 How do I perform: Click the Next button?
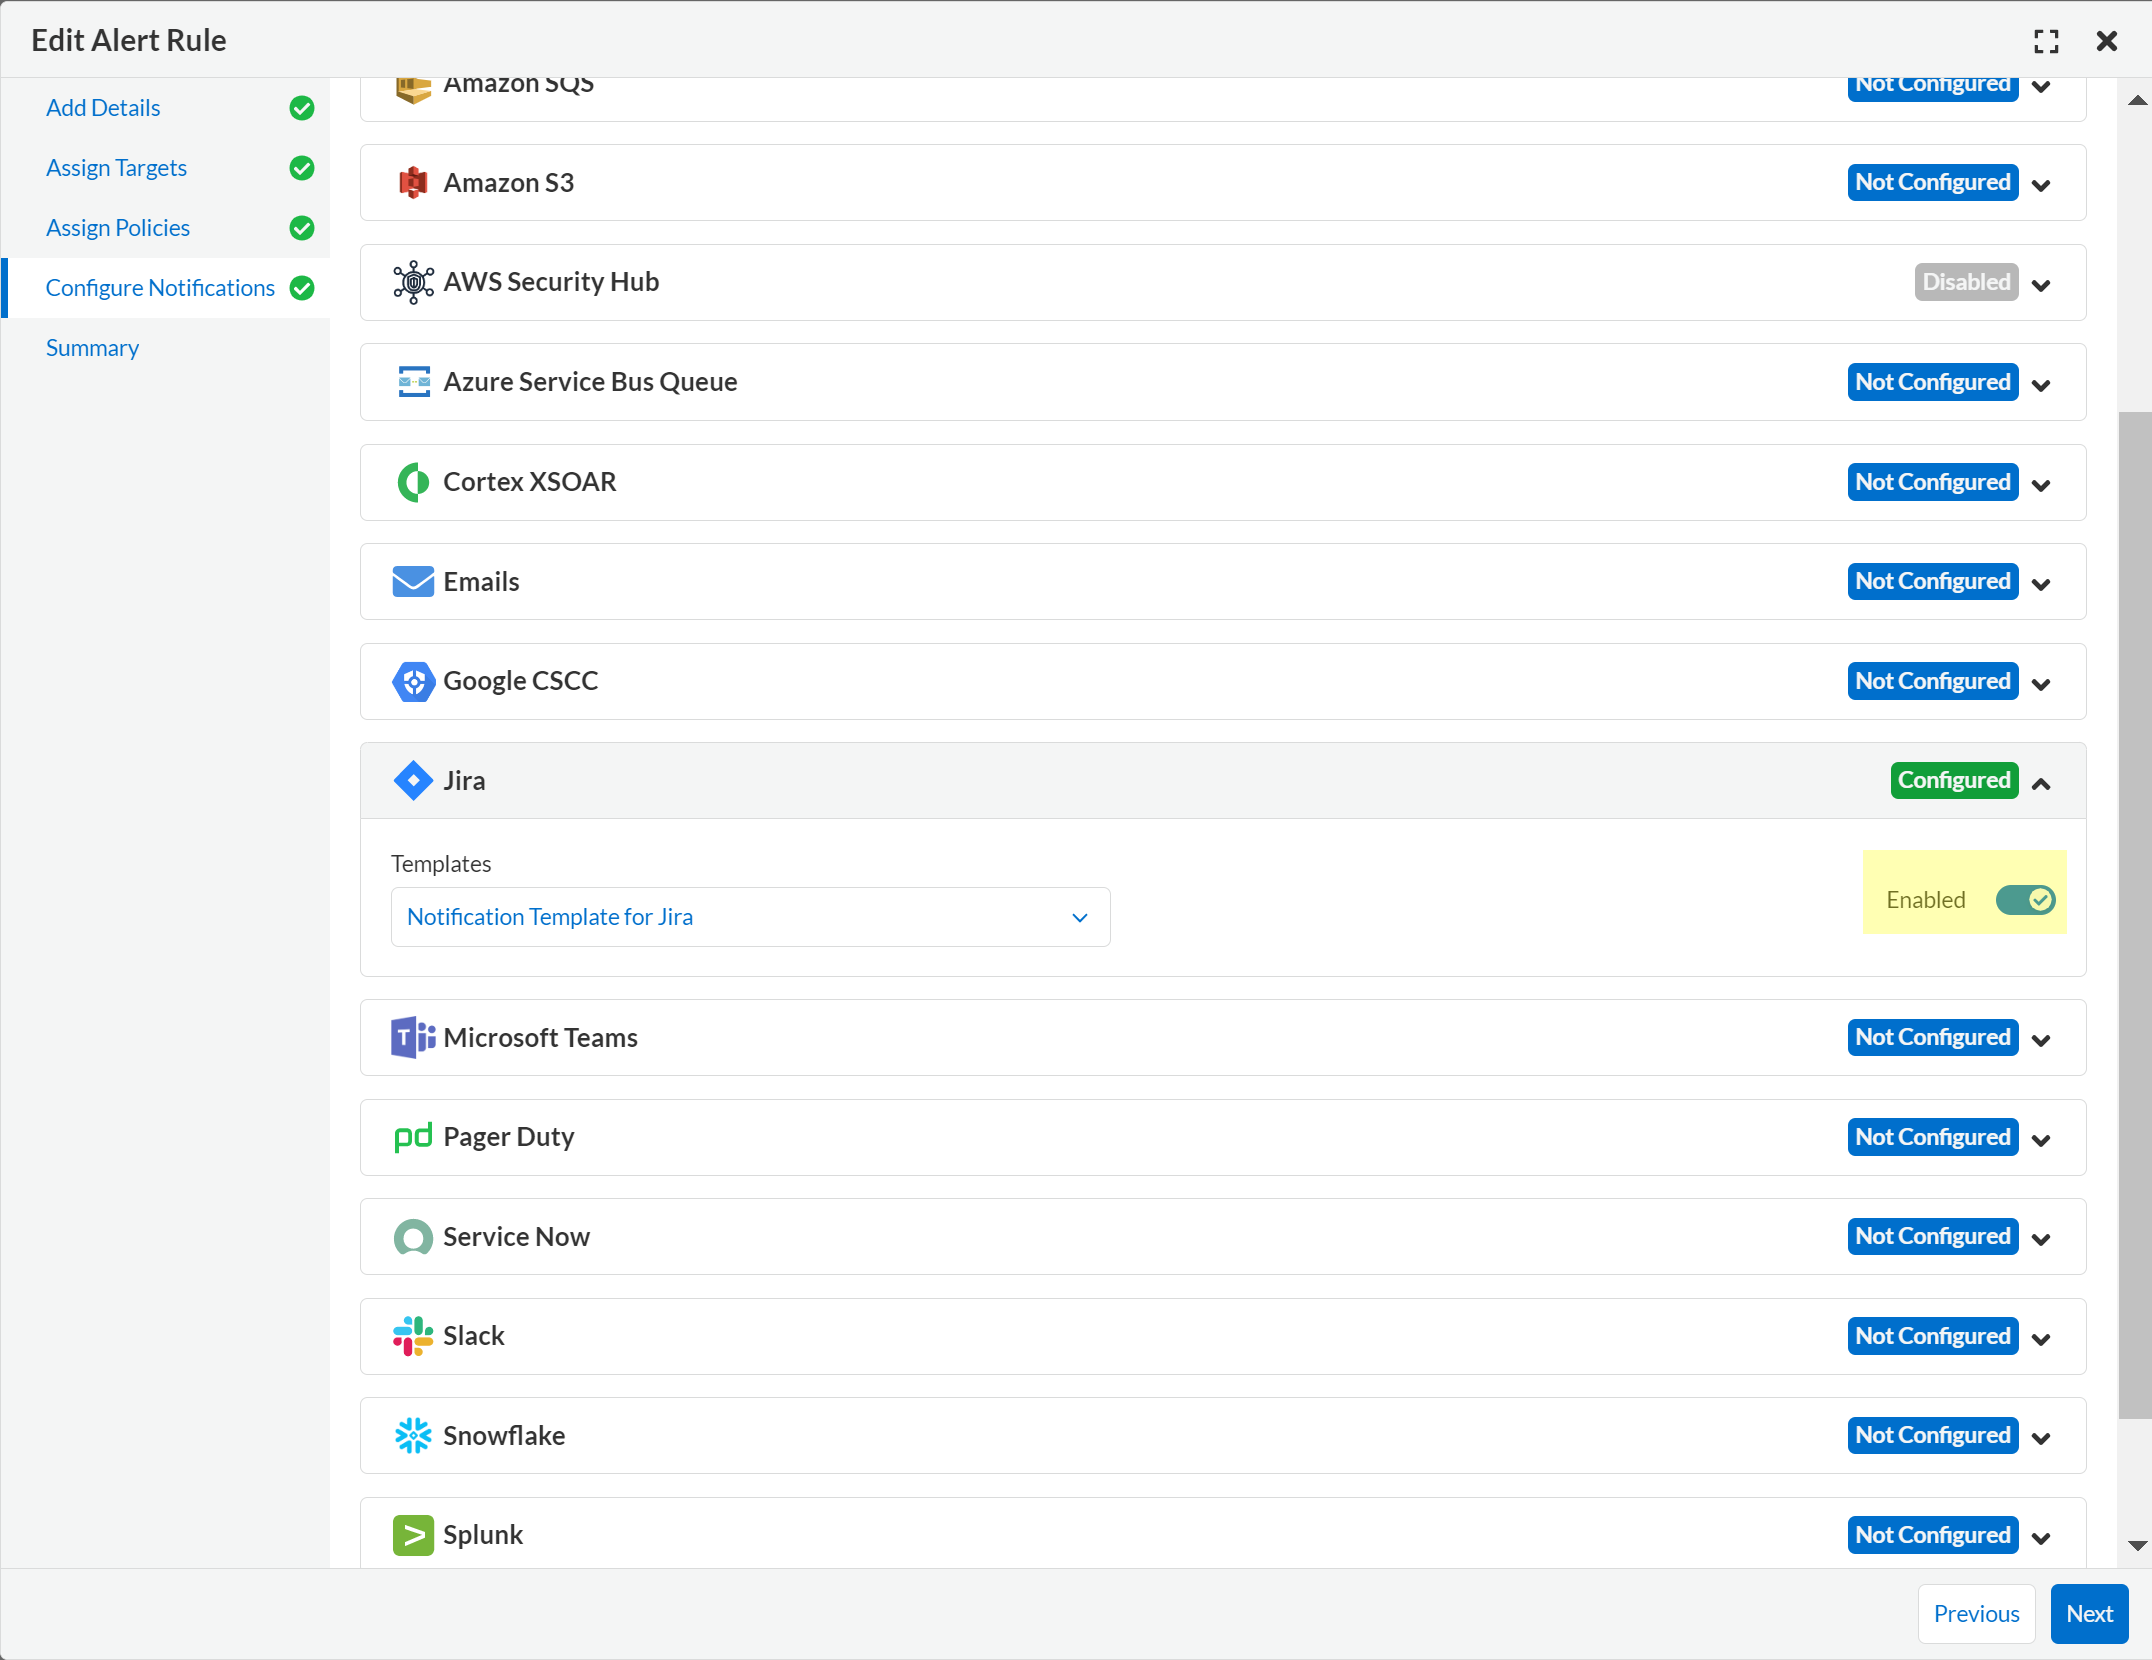coord(2089,1613)
